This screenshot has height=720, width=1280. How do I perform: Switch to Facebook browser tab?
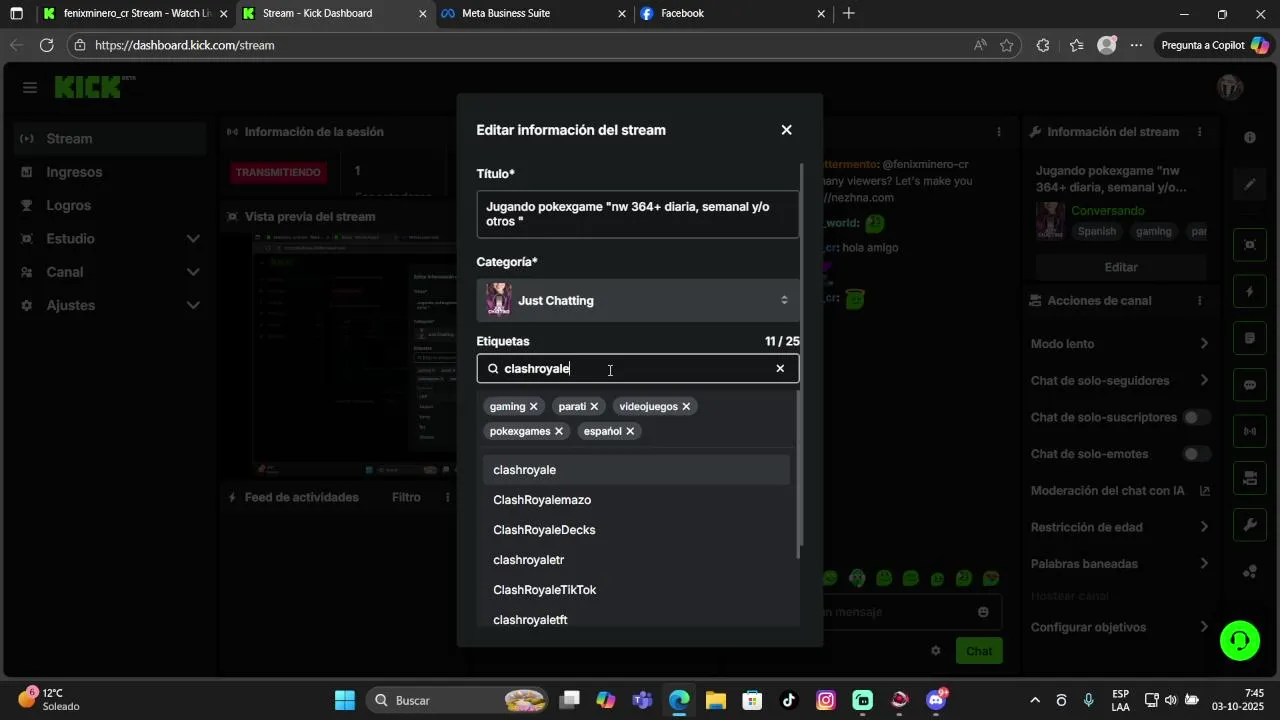[733, 14]
